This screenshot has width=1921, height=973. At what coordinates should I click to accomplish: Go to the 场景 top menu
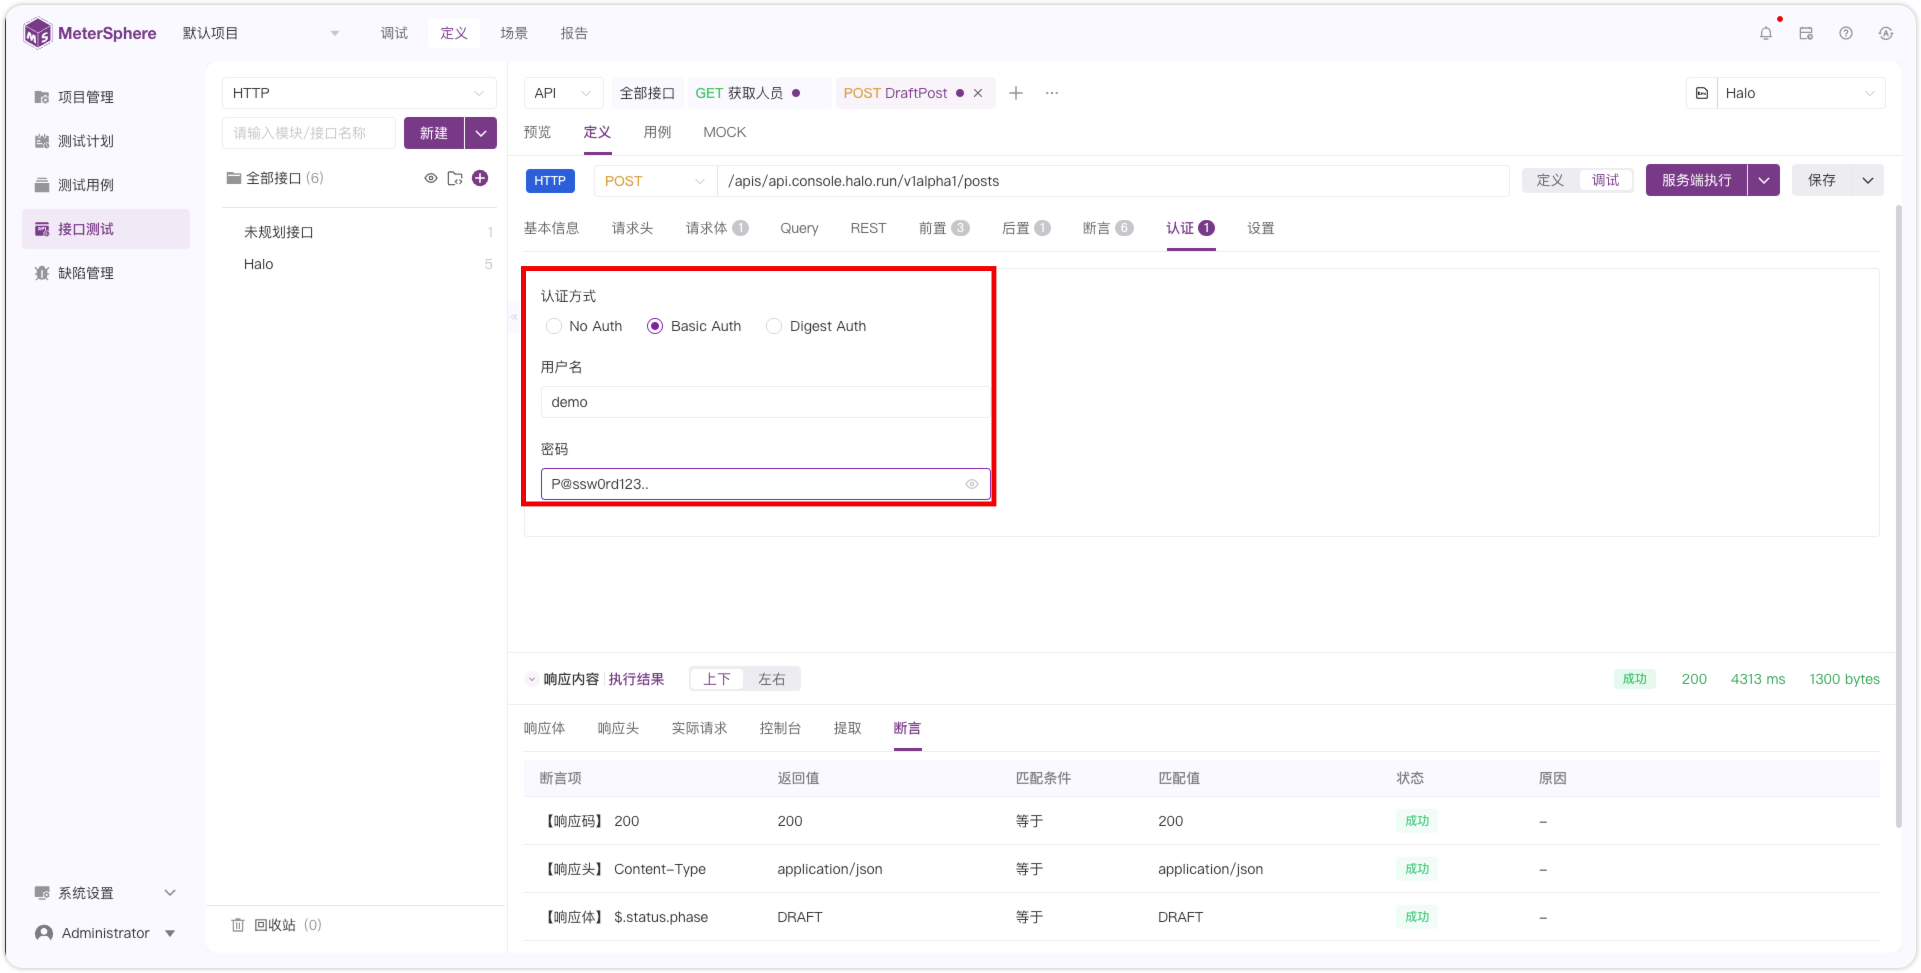coord(514,33)
